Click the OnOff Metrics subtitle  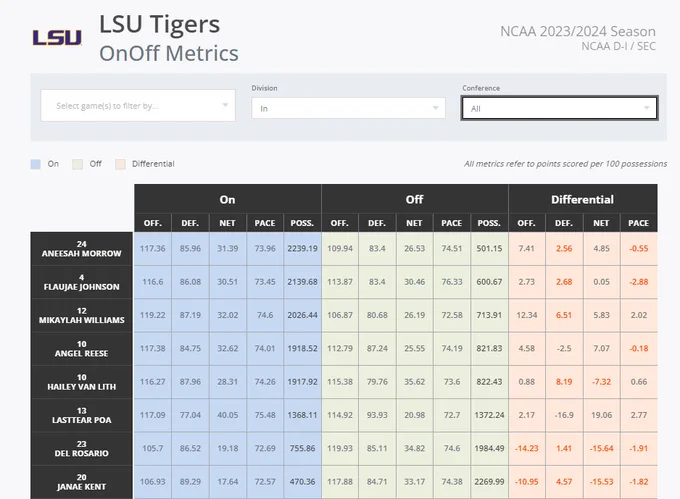[169, 53]
